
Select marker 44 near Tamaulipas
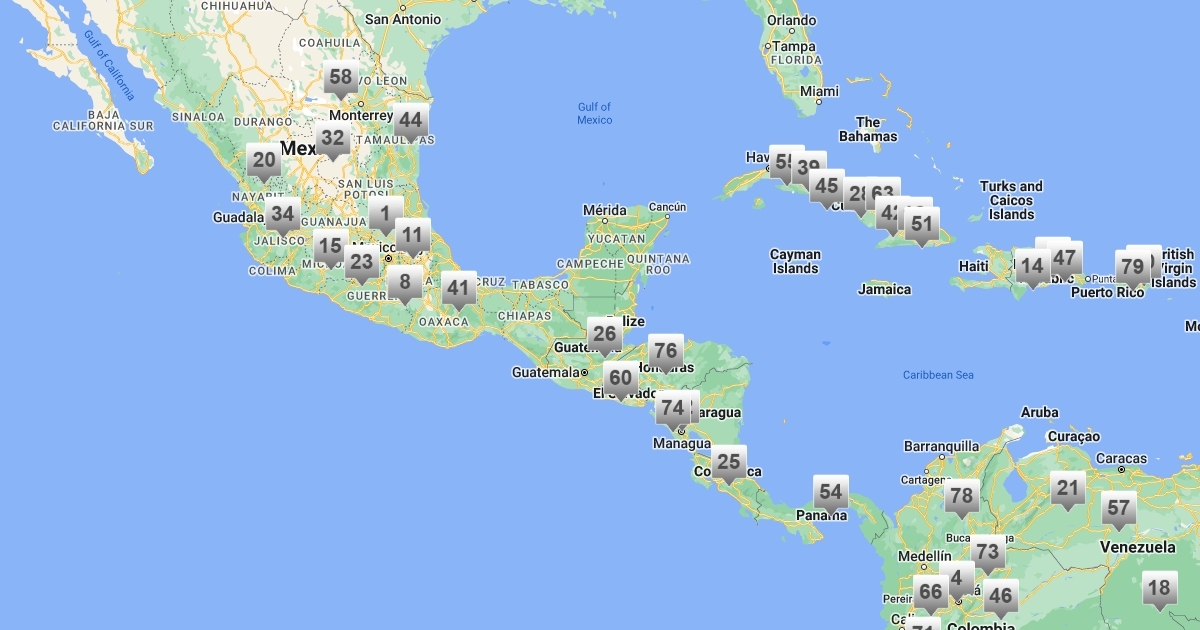(x=410, y=122)
